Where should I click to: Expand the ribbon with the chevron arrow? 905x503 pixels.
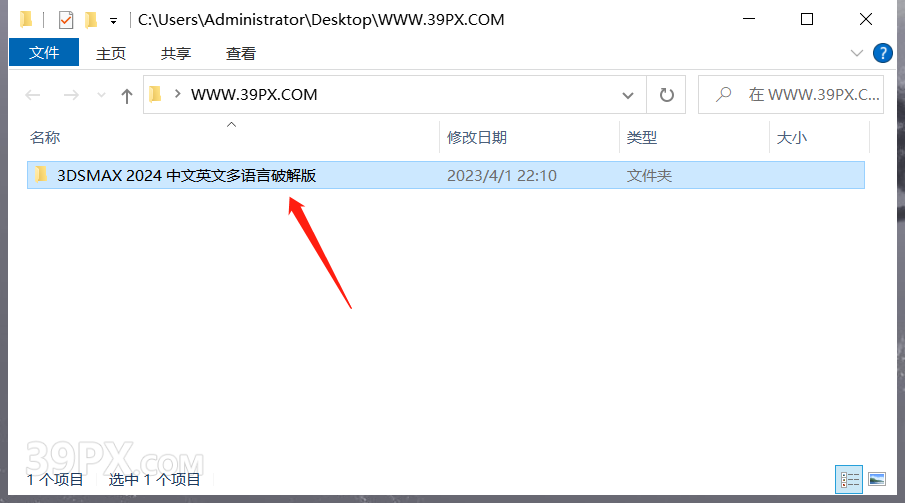click(857, 53)
